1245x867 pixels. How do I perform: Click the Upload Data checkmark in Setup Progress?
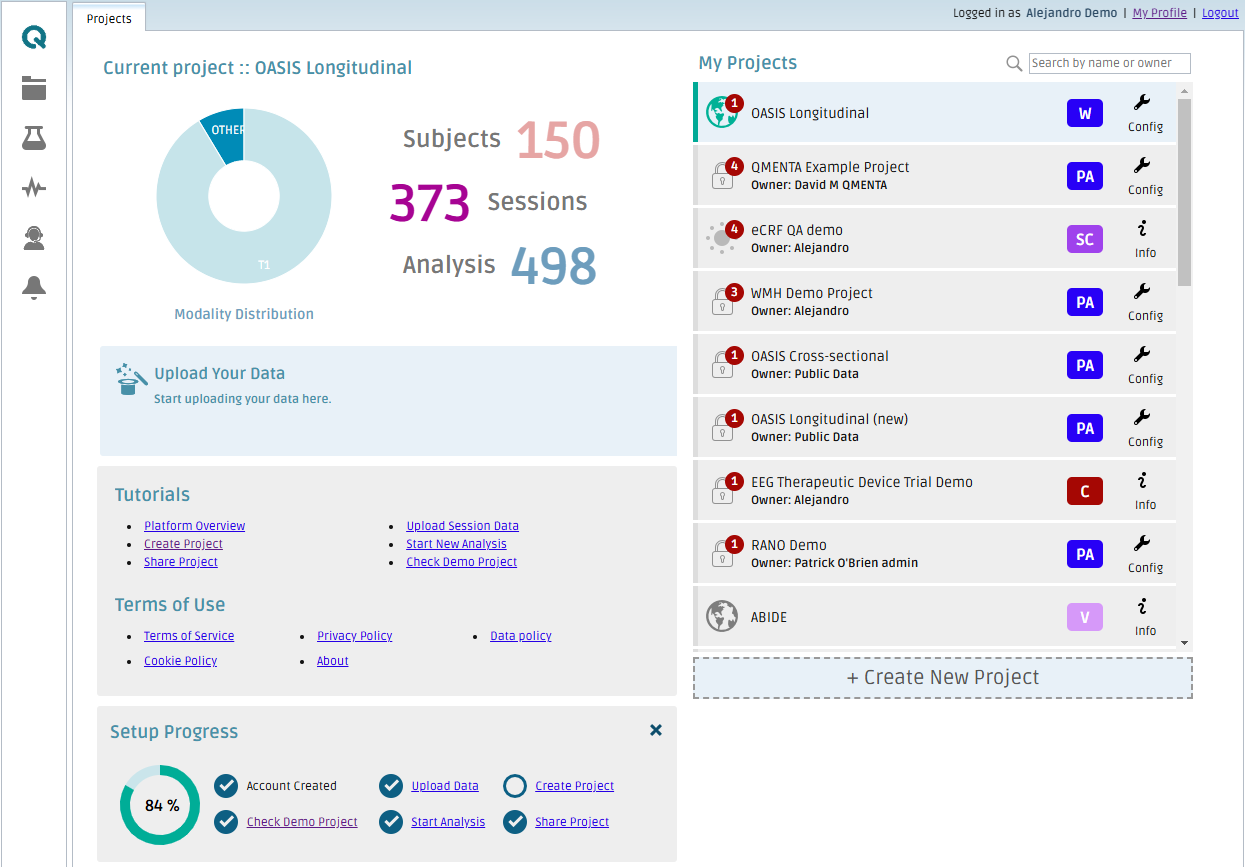[391, 786]
